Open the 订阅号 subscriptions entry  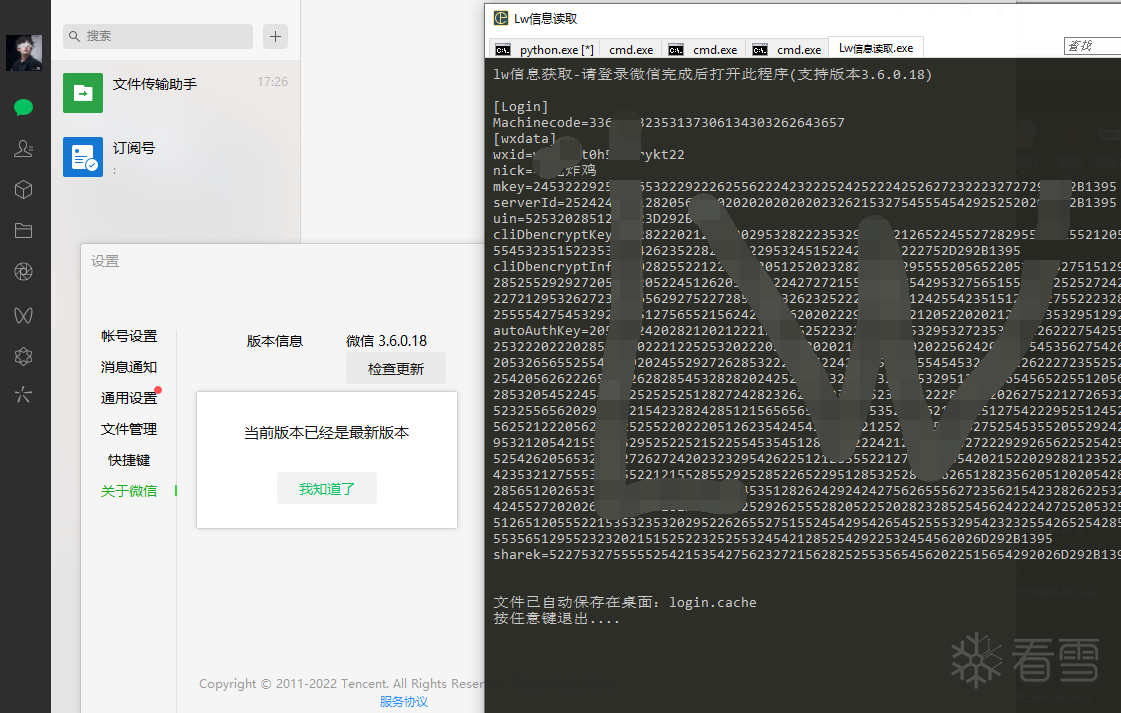175,157
